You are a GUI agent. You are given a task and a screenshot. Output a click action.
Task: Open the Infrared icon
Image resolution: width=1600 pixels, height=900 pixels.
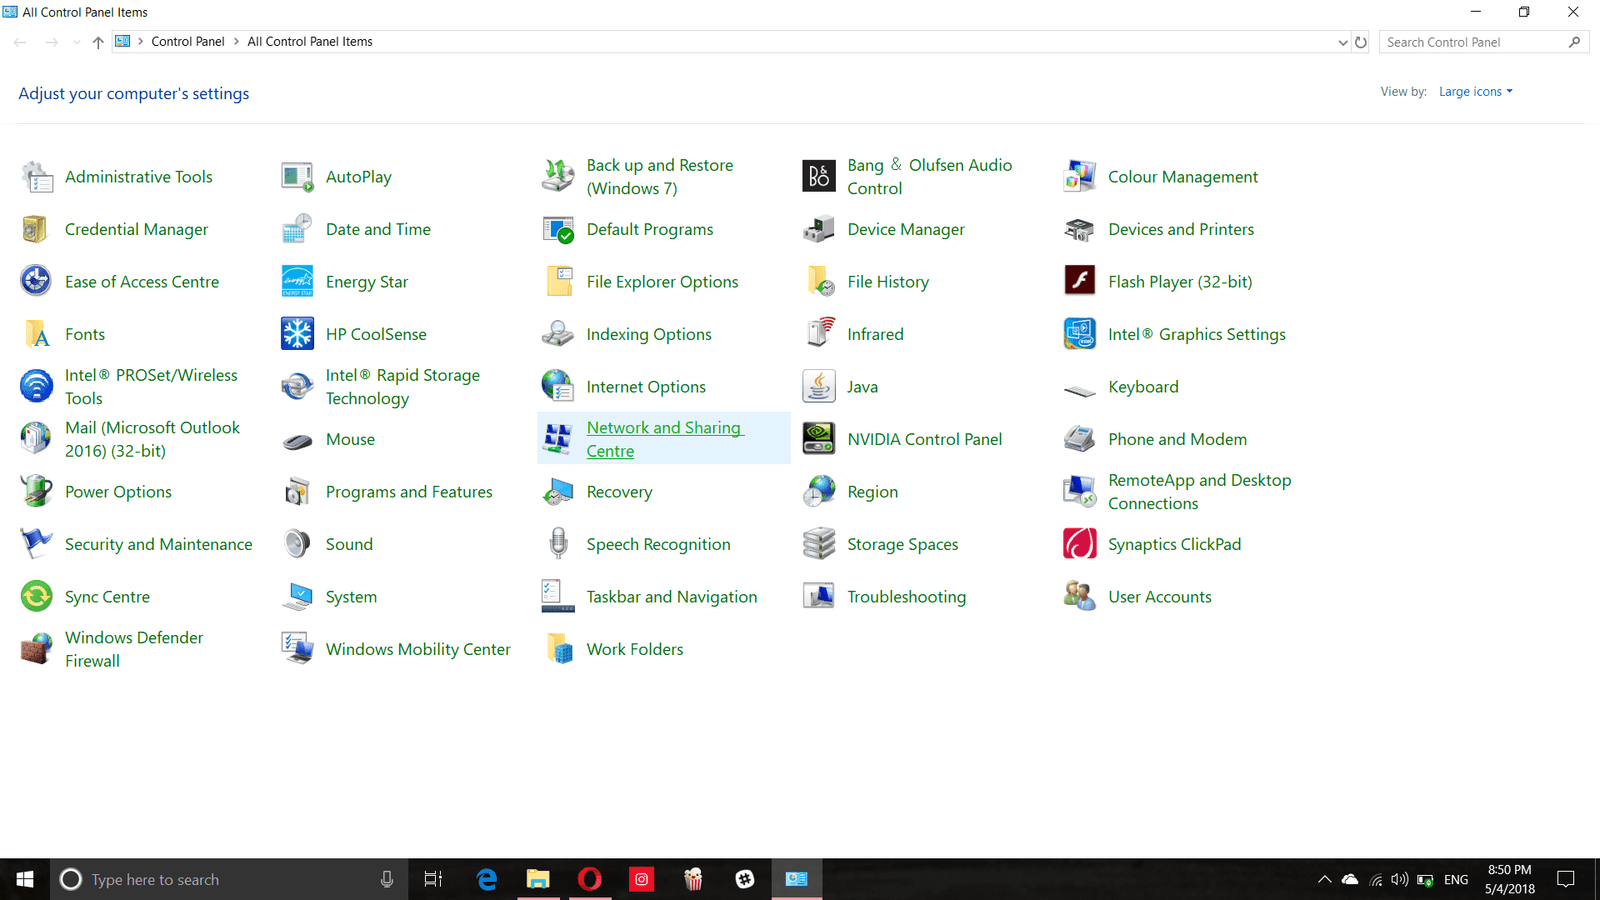click(x=819, y=334)
